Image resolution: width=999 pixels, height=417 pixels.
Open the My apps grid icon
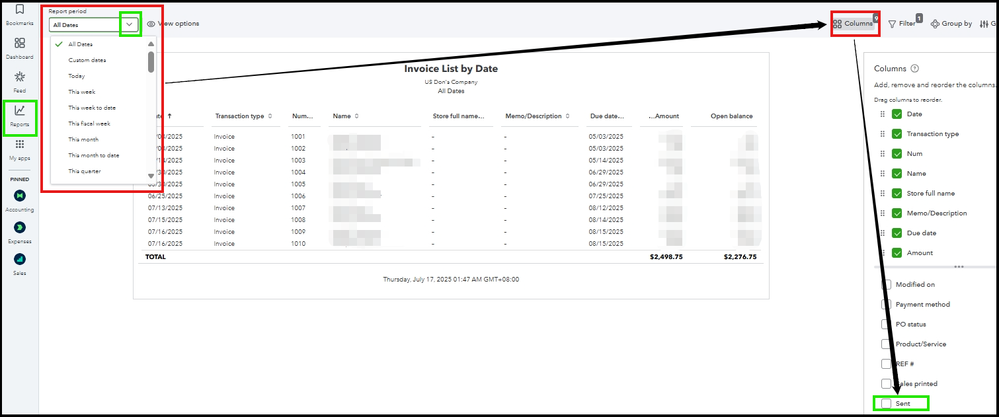20,145
